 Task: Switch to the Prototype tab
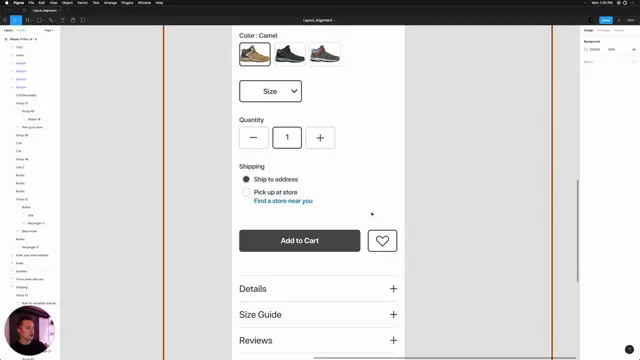(603, 30)
